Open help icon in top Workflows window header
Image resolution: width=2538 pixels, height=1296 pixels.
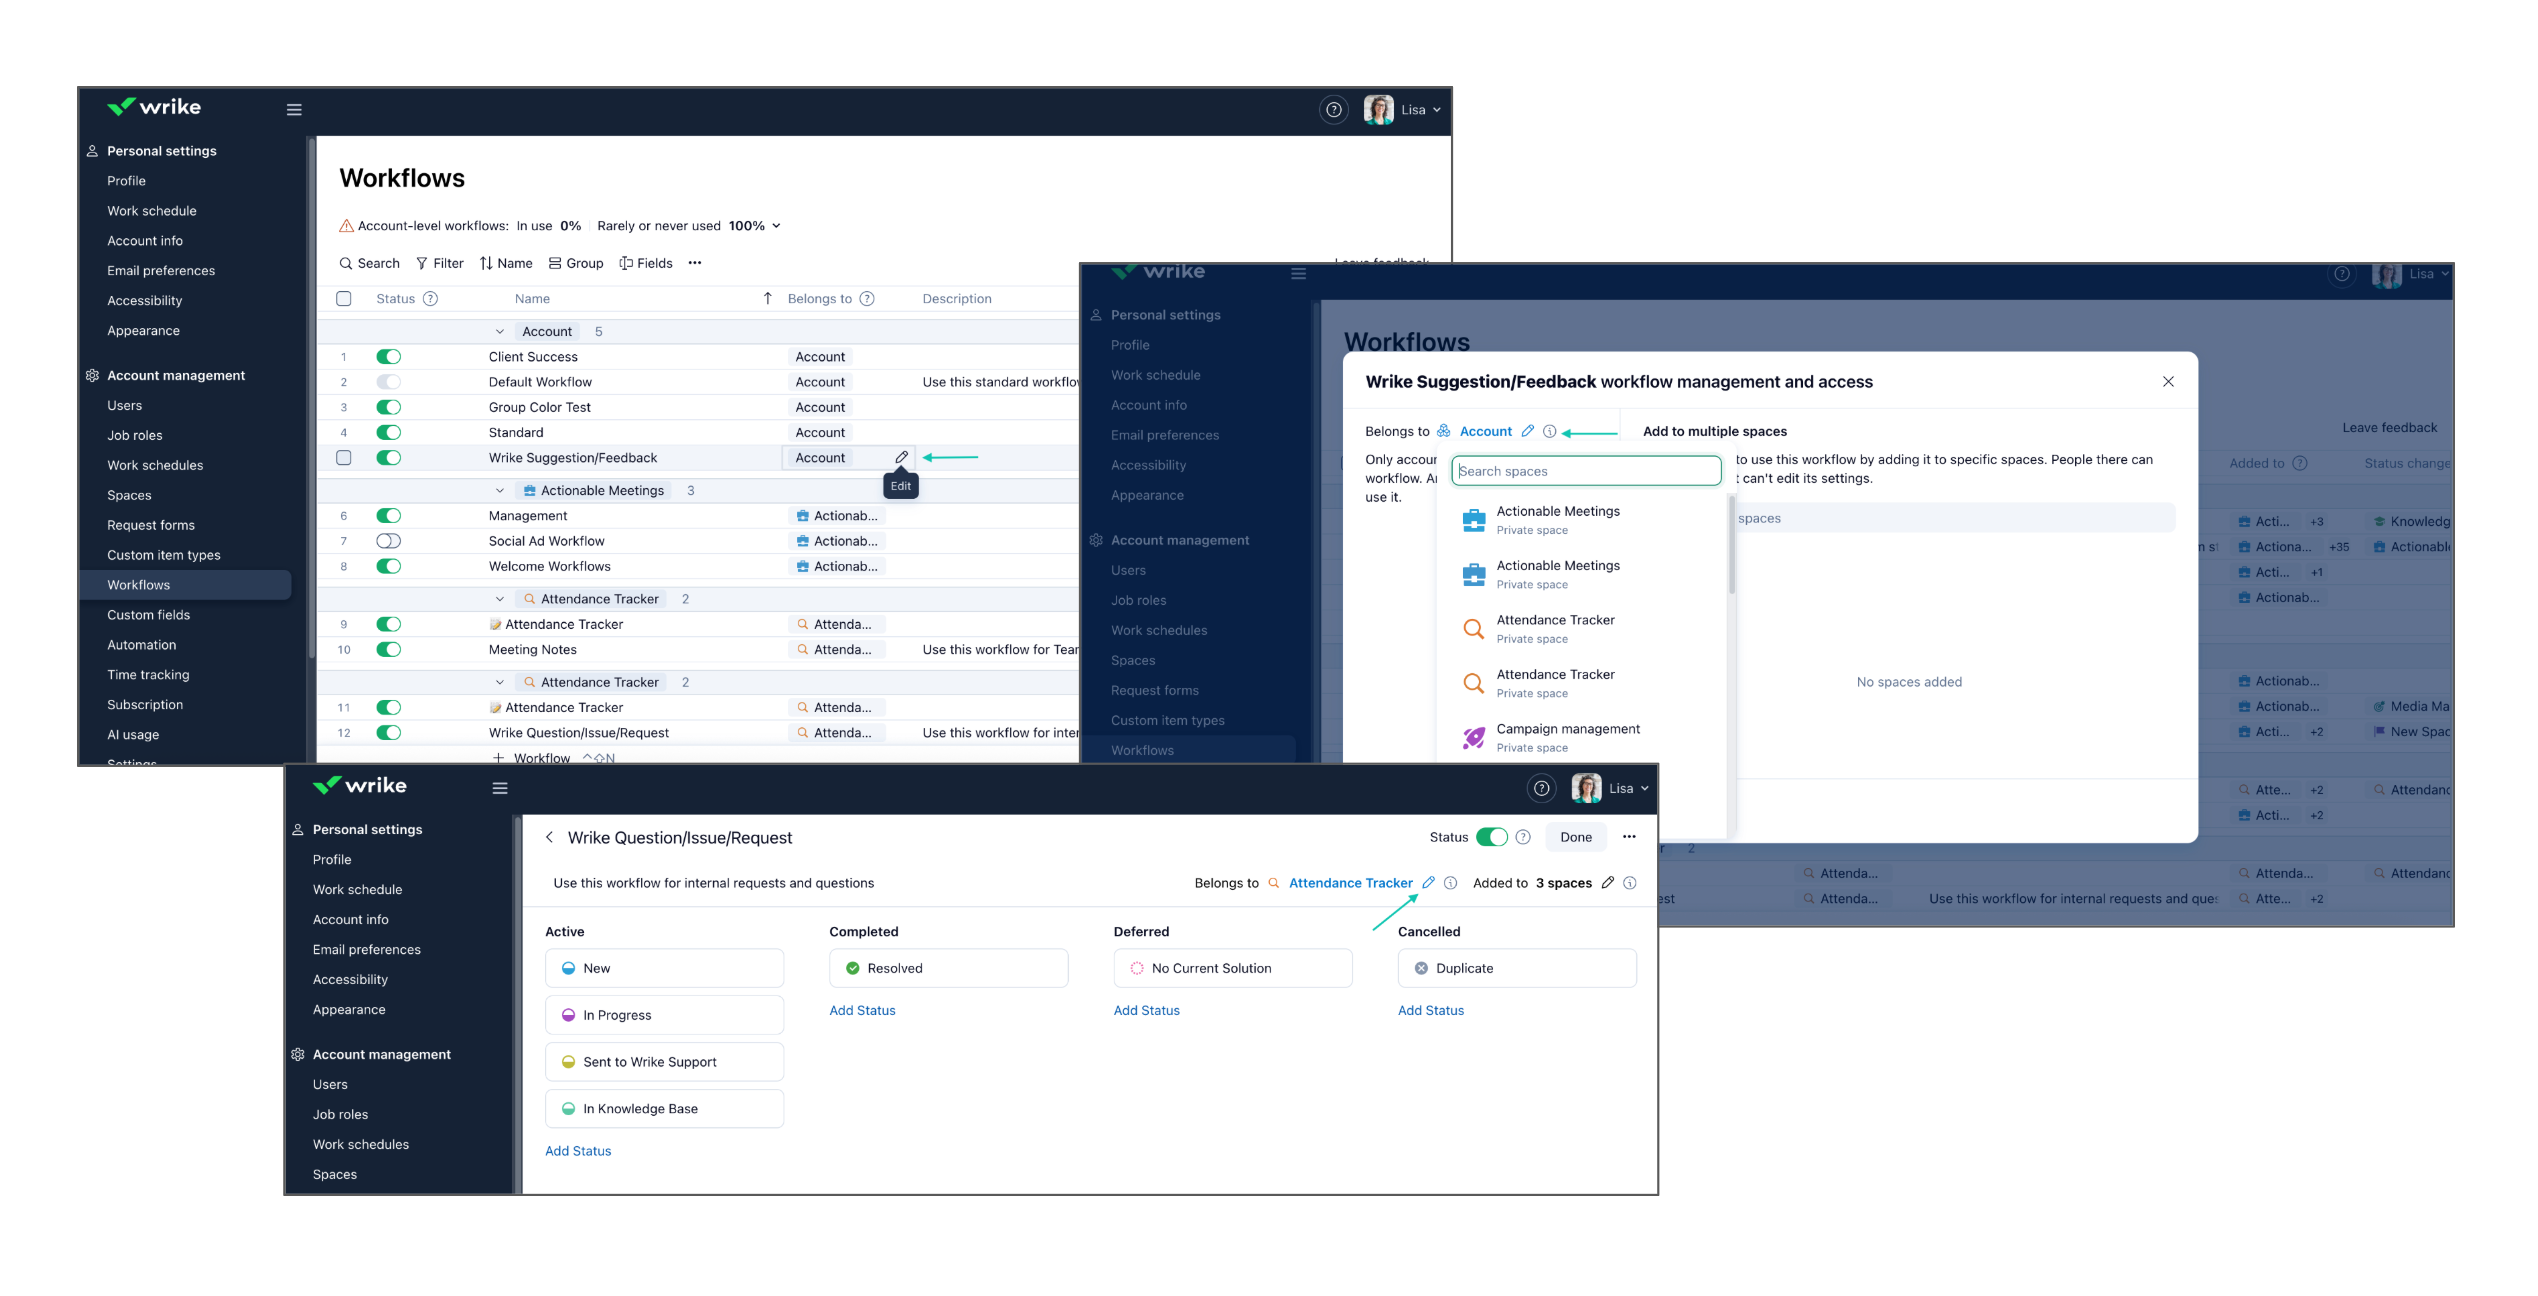tap(1333, 110)
